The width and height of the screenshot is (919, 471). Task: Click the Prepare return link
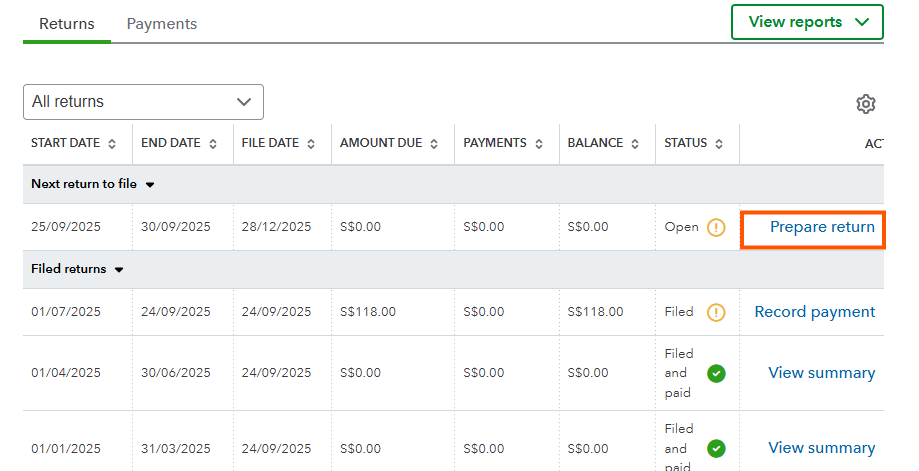pyautogui.click(x=821, y=227)
